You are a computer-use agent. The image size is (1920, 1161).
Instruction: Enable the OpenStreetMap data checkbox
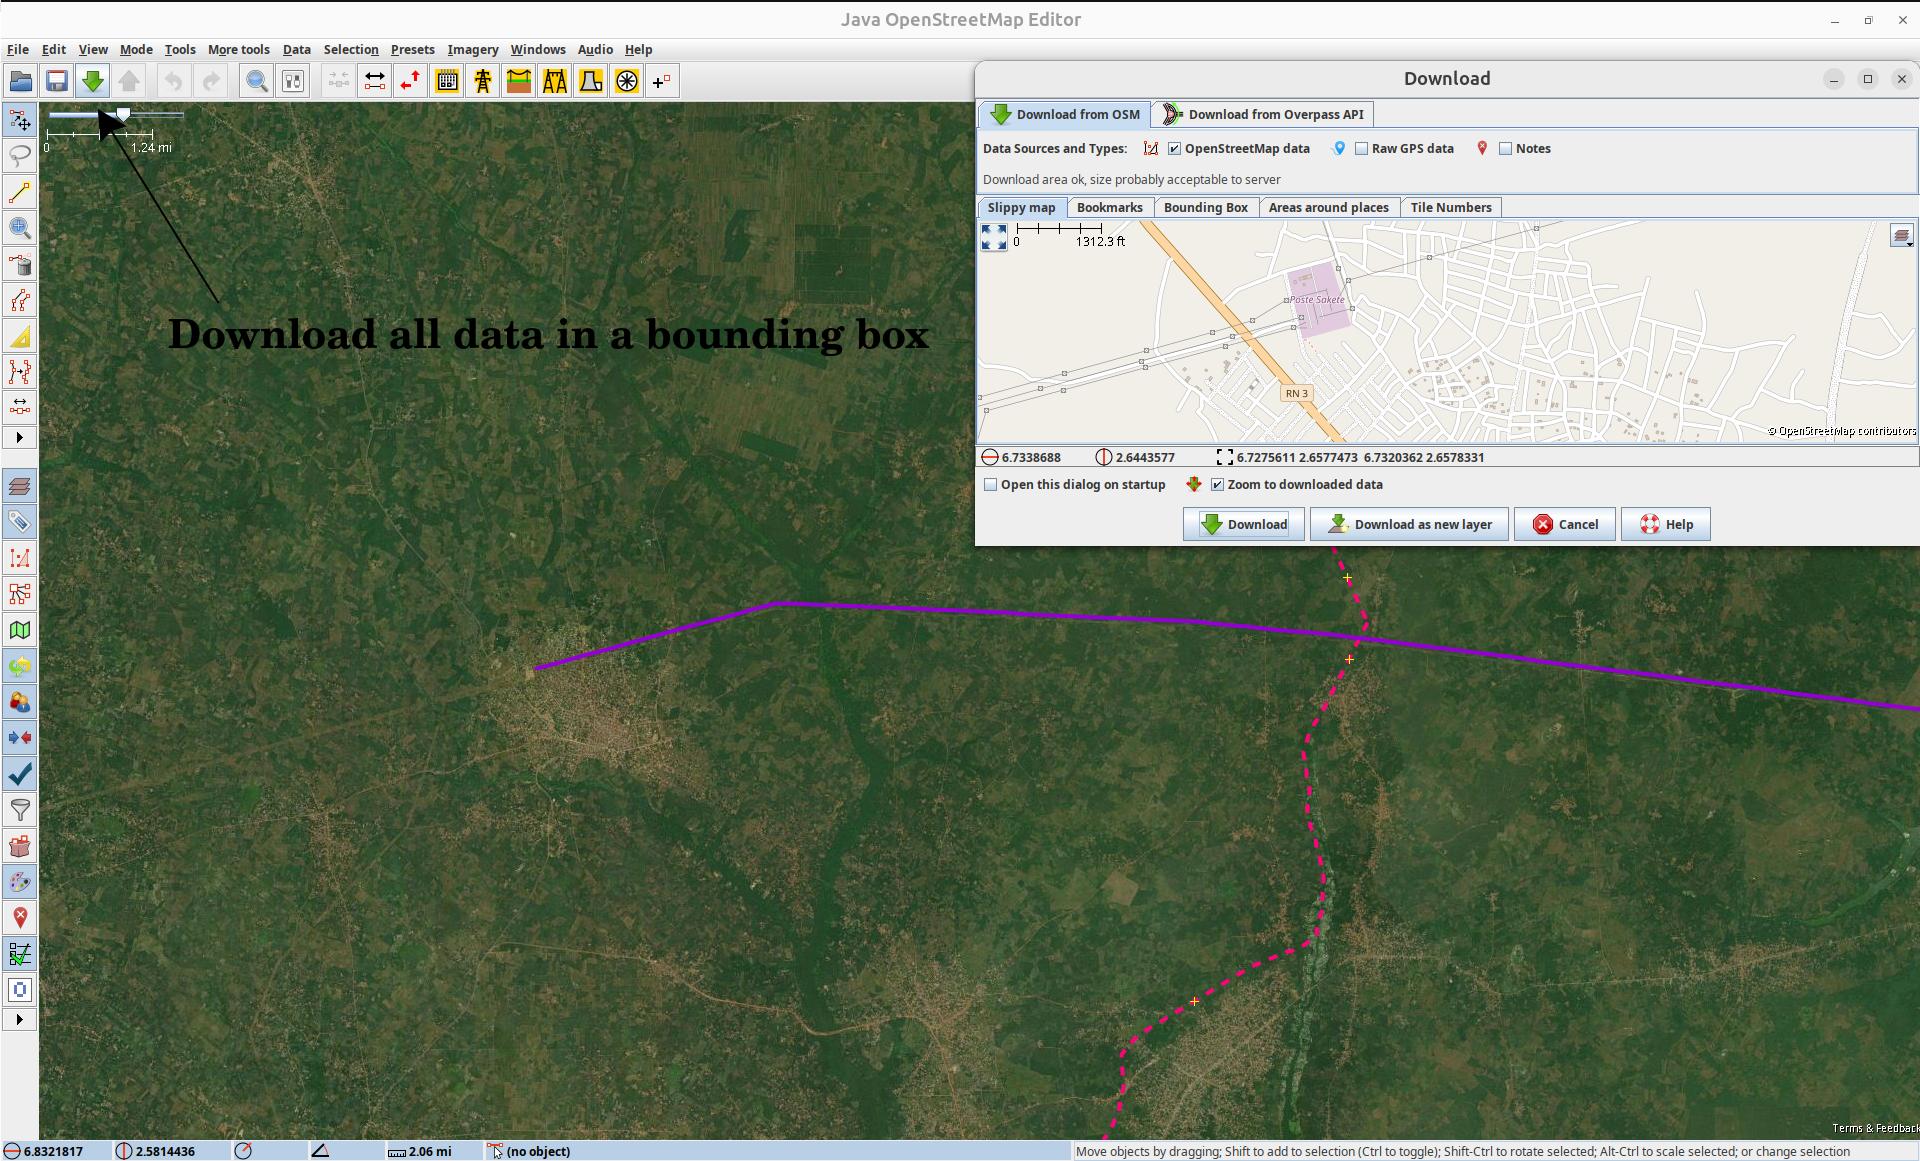(1174, 149)
